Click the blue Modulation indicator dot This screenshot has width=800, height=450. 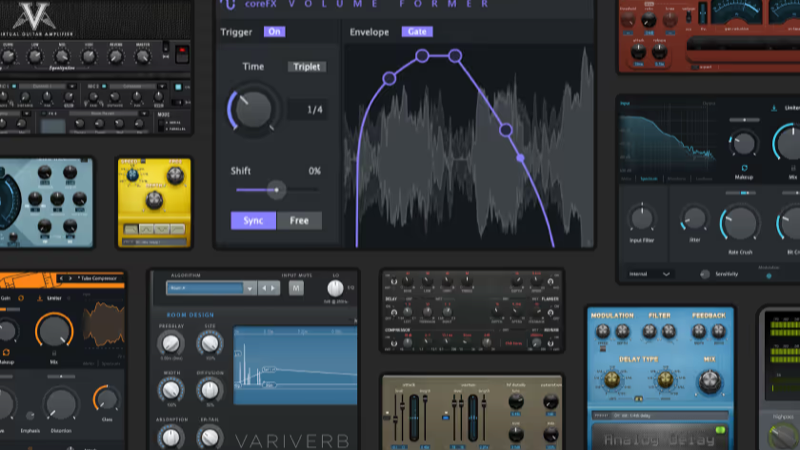pyautogui.click(x=769, y=276)
